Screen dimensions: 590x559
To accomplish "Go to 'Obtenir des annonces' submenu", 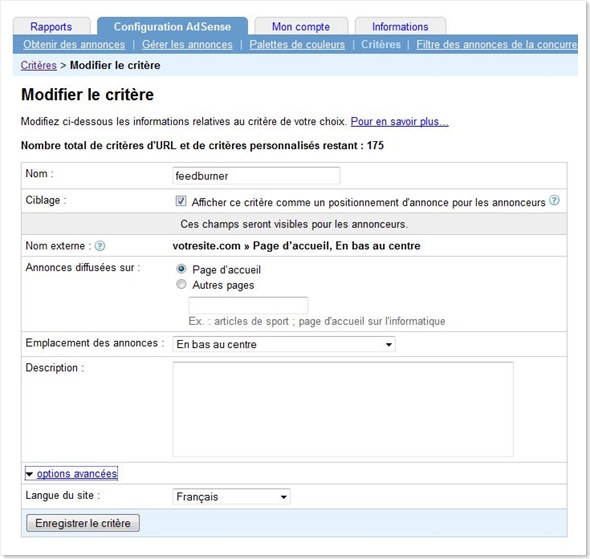I will tap(74, 44).
